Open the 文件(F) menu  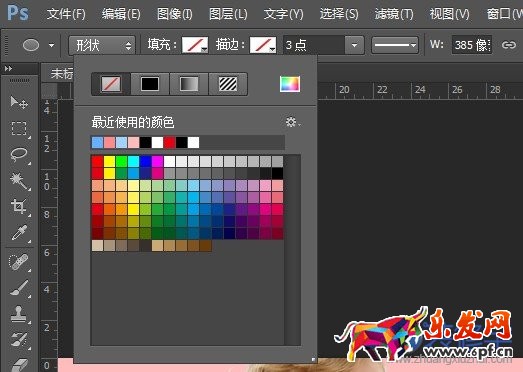(x=66, y=14)
